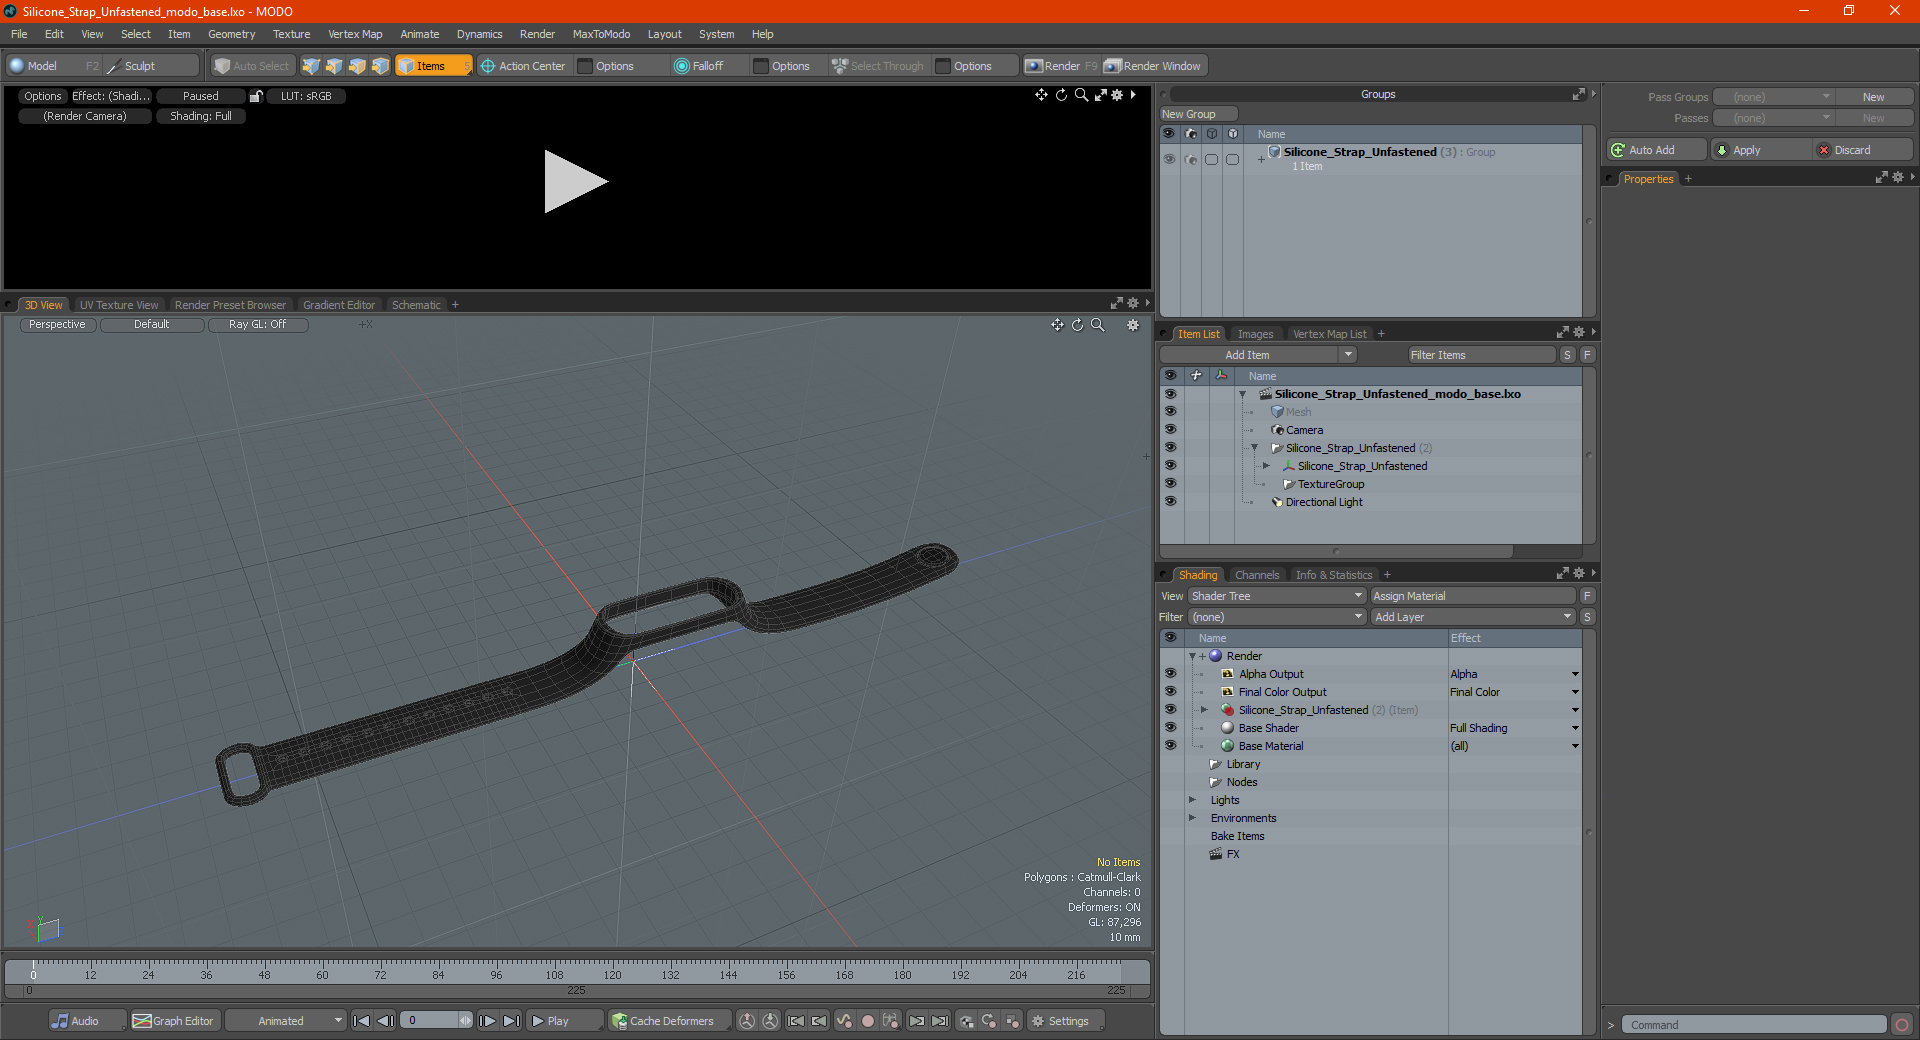The width and height of the screenshot is (1920, 1040).
Task: Select Edges mode cube icon
Action: point(334,66)
